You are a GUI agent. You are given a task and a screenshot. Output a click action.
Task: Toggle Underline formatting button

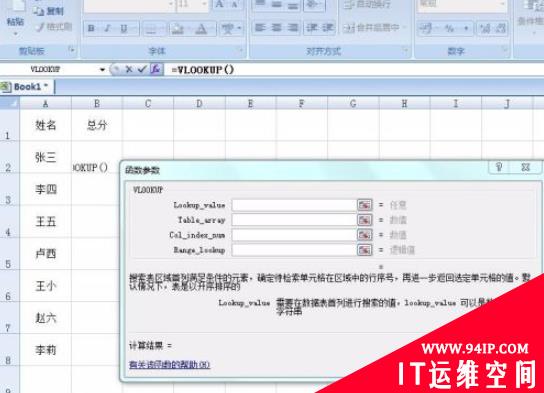point(124,28)
